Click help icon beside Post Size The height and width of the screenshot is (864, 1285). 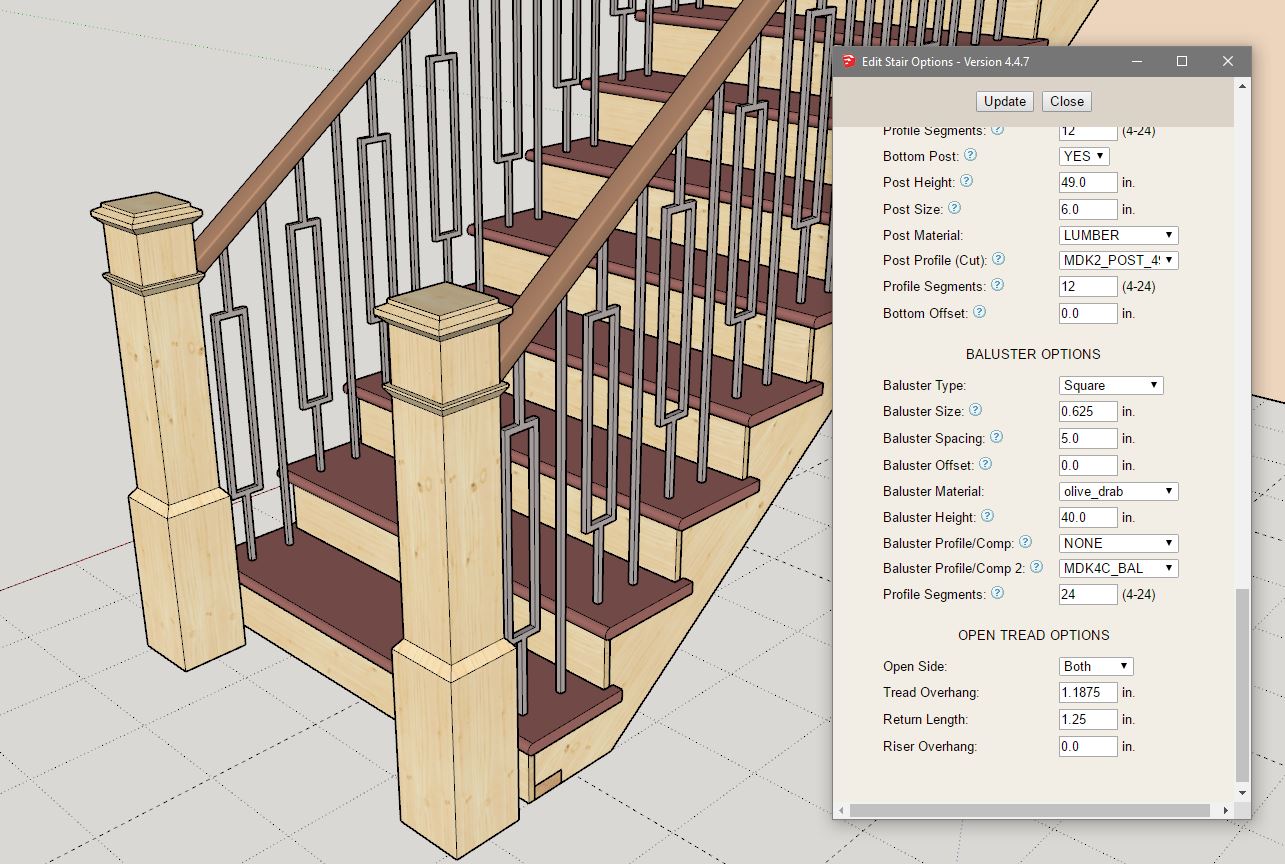pos(954,209)
